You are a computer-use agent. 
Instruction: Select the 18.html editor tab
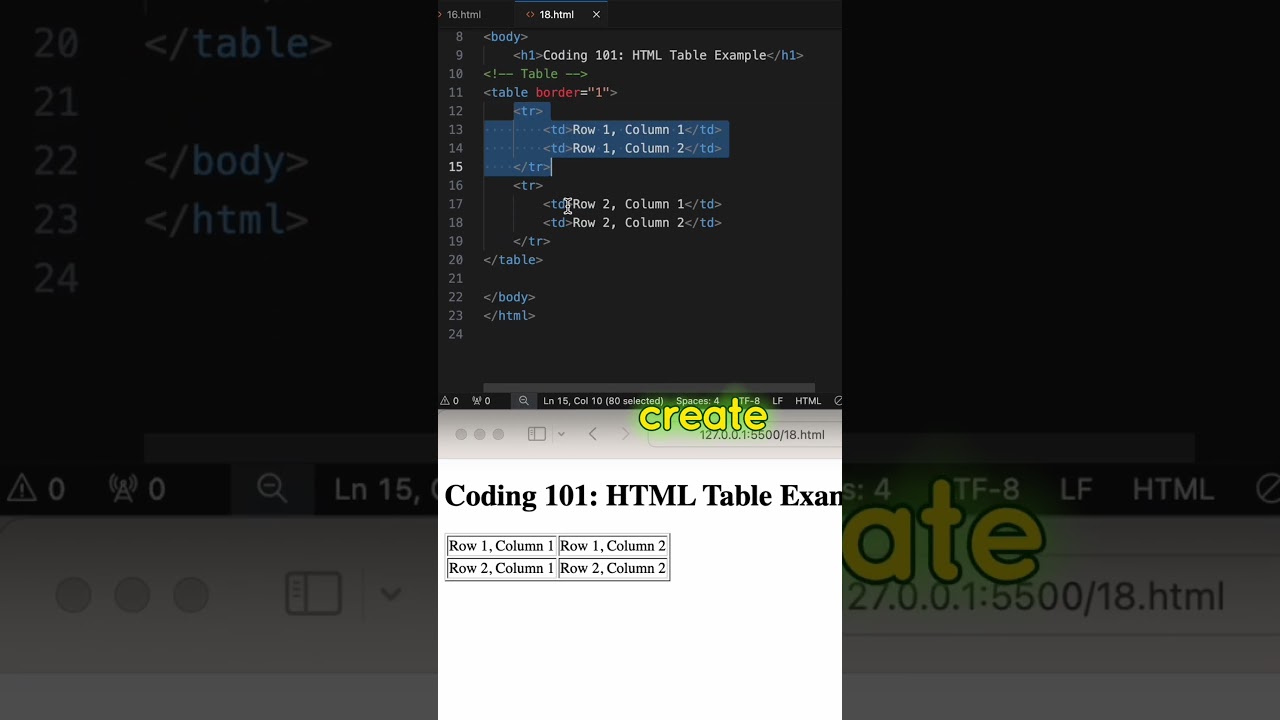pos(556,15)
